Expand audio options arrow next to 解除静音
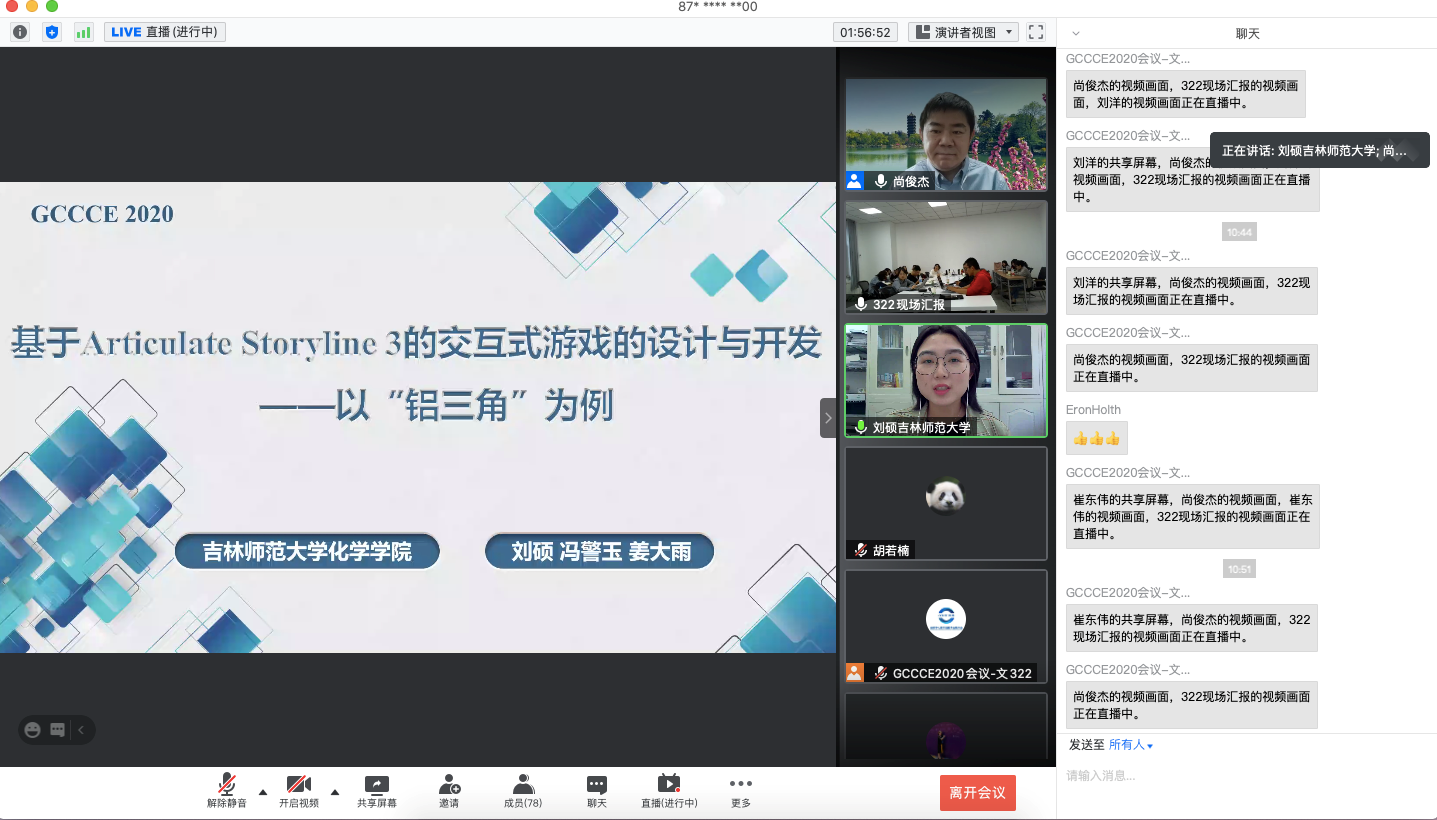Image resolution: width=1437 pixels, height=820 pixels. [x=263, y=792]
